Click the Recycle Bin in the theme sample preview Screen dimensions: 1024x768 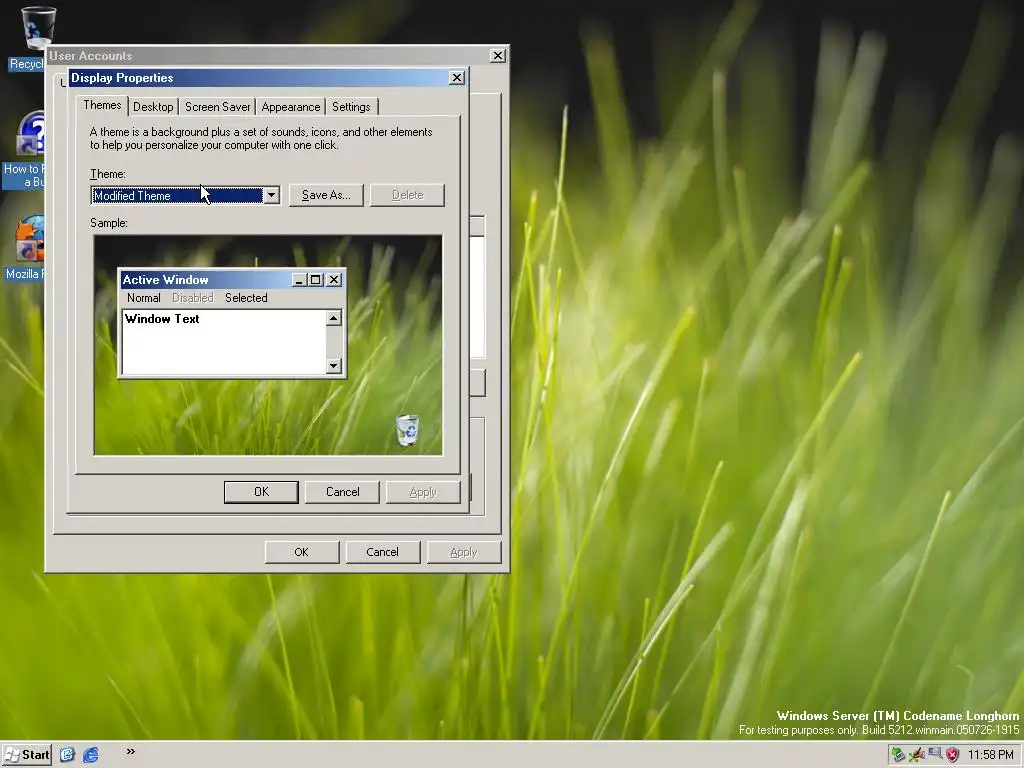(x=408, y=430)
